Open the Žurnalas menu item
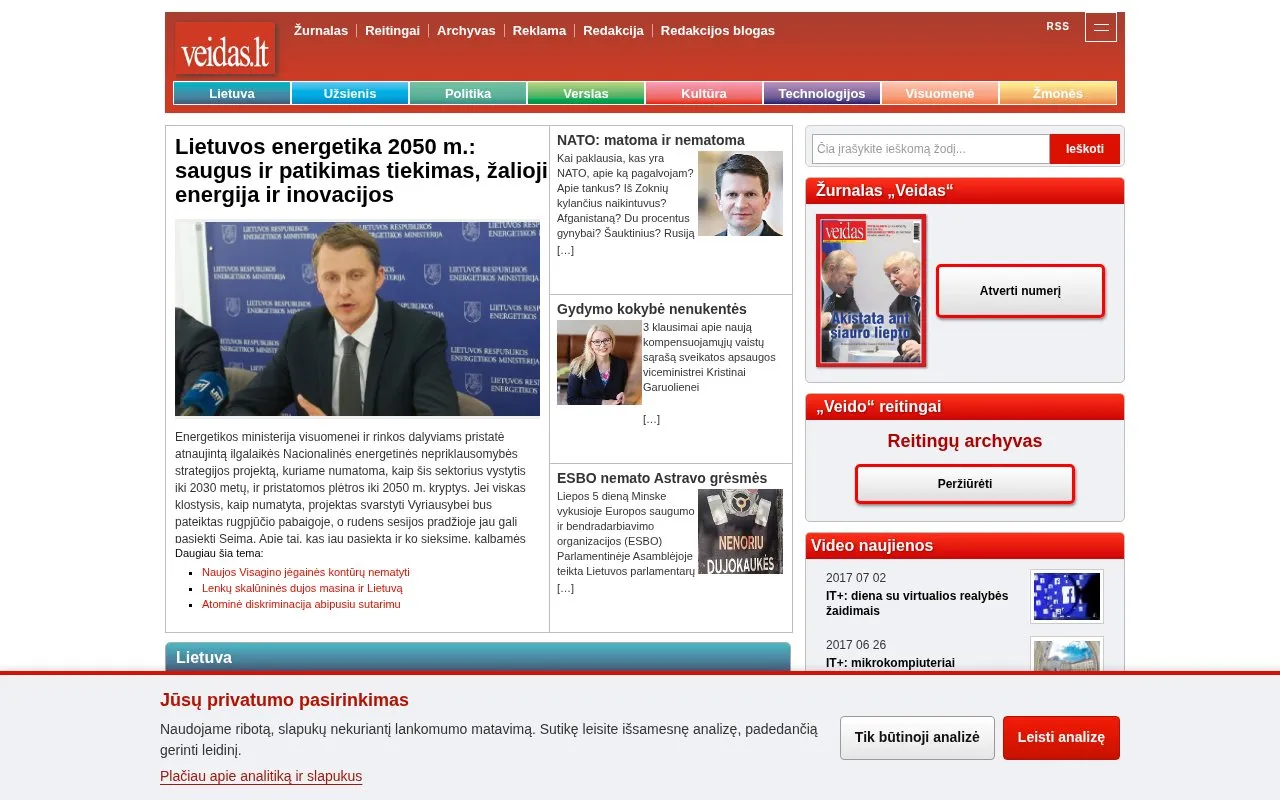1280x800 pixels. [321, 30]
